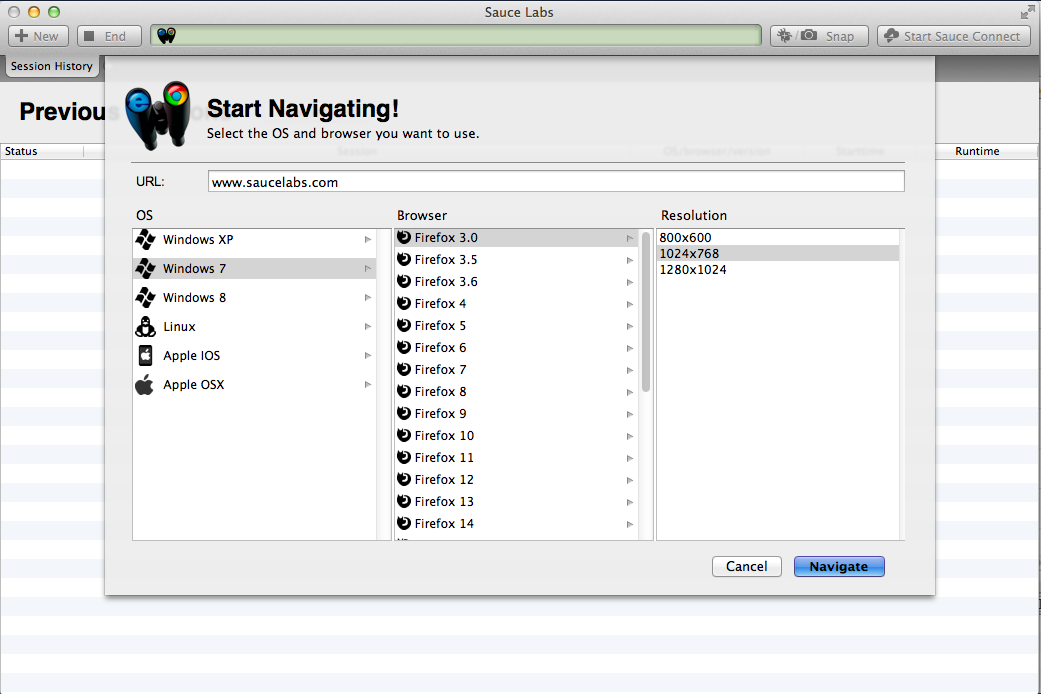Click the Windows XP logo icon
Screen dimensions: 1041x694
coord(145,239)
